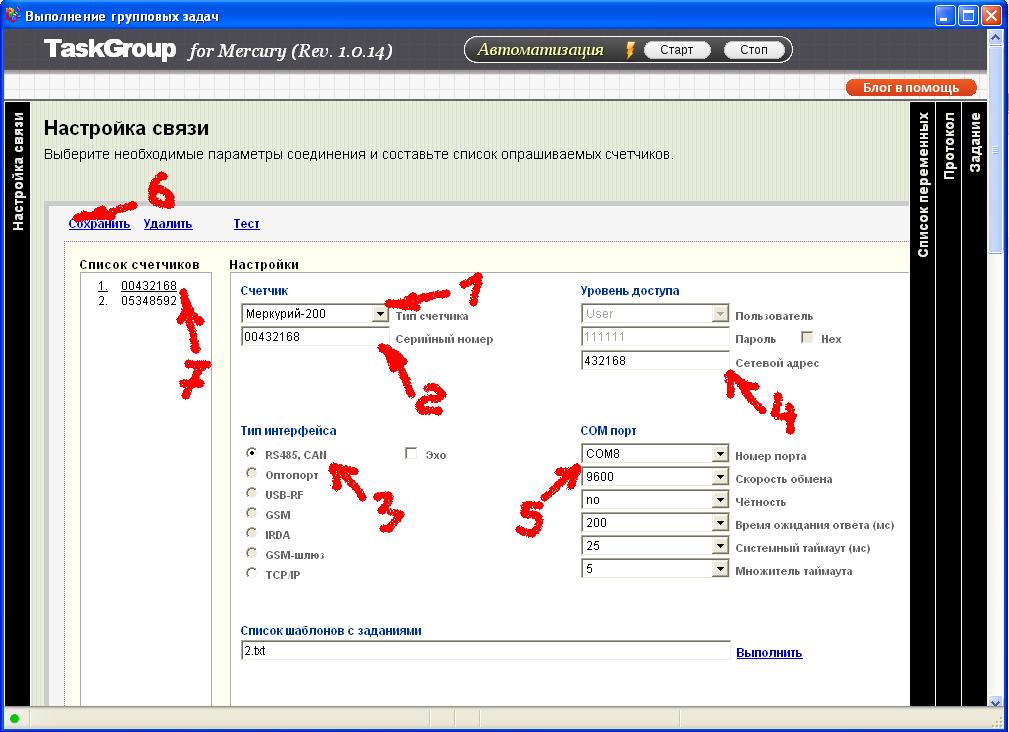Close the Выполнение групповых задач window
Viewport: 1009px width, 732px height.
pos(991,15)
